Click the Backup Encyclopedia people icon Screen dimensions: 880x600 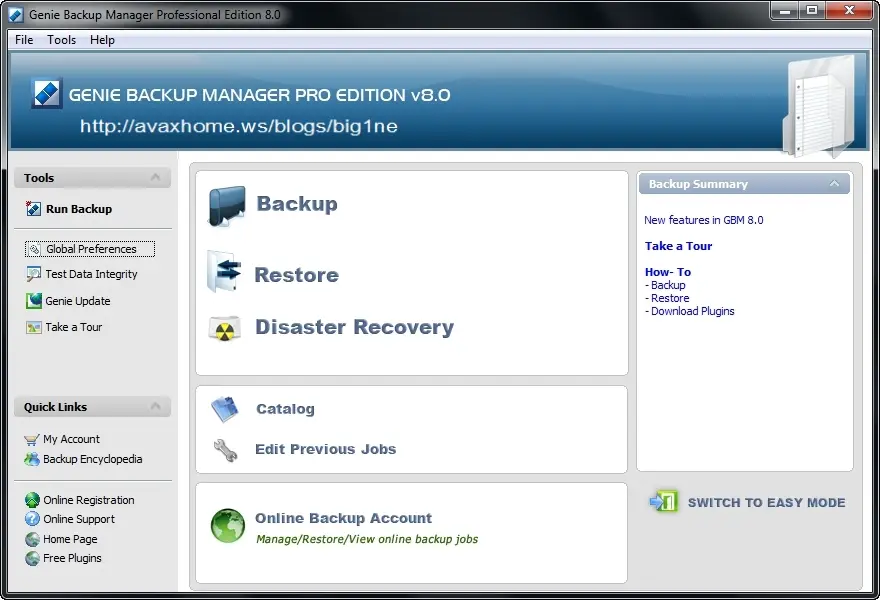pyautogui.click(x=32, y=459)
